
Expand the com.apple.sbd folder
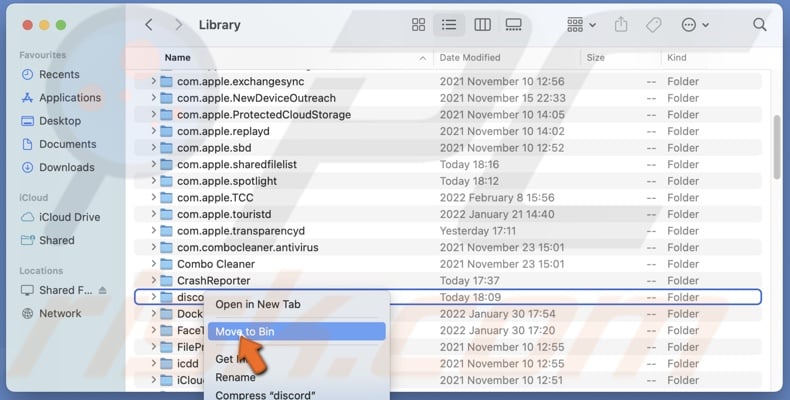(154, 148)
